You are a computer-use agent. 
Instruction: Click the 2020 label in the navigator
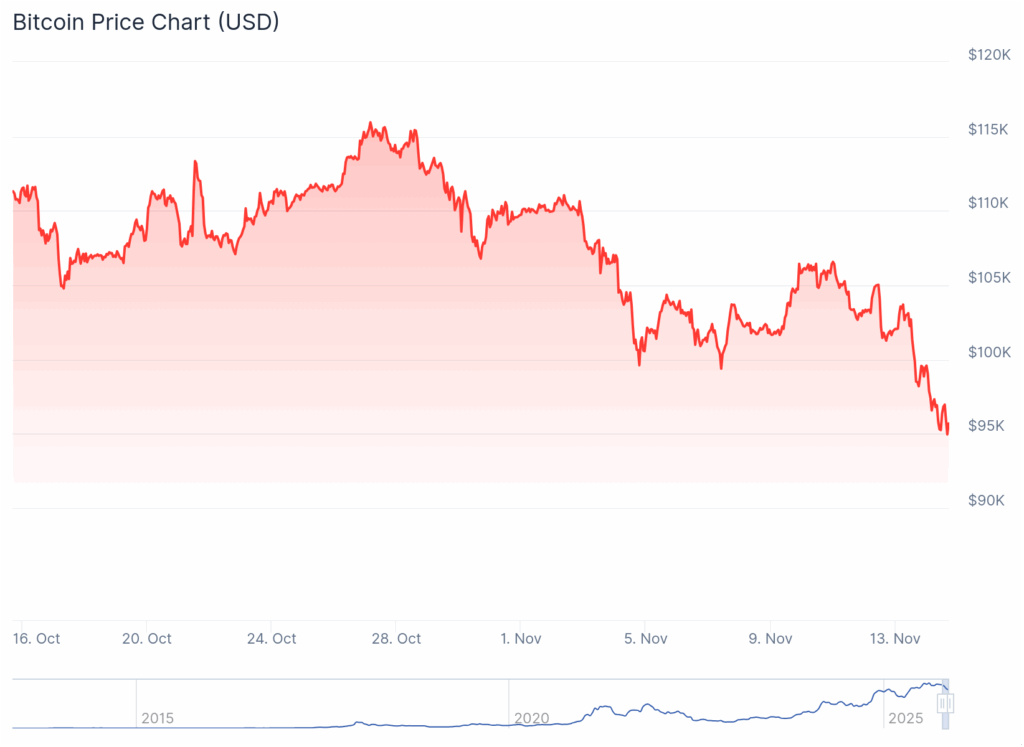tap(530, 718)
